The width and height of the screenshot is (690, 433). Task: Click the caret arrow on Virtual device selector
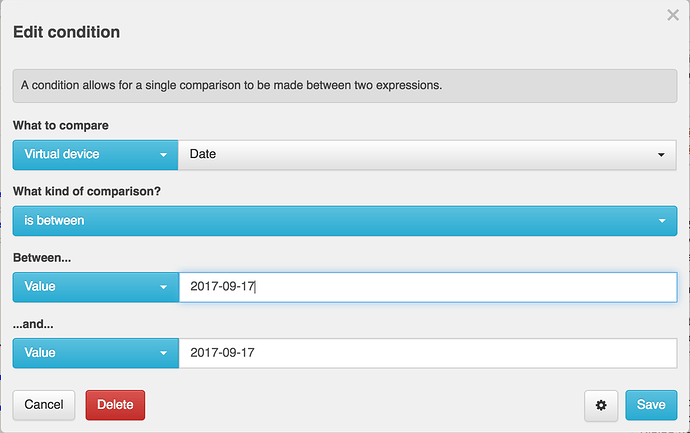163,155
